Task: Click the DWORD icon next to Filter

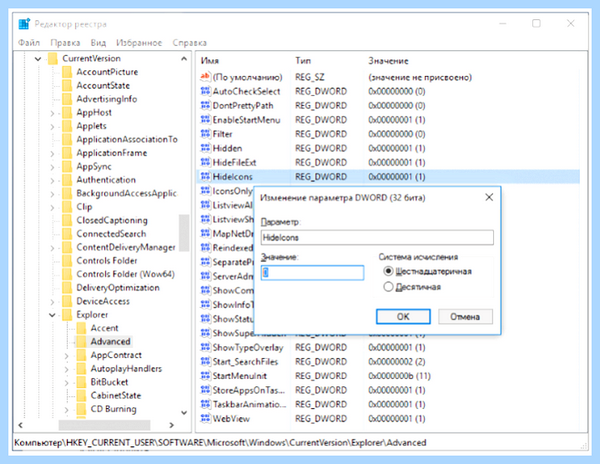Action: pos(205,134)
